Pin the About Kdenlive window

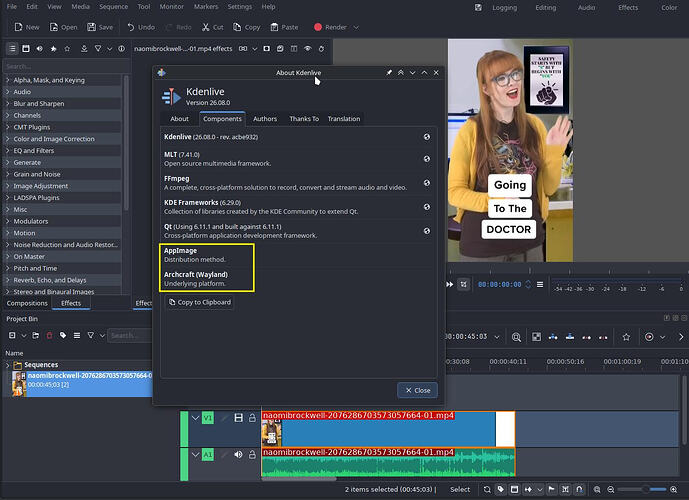coord(389,72)
